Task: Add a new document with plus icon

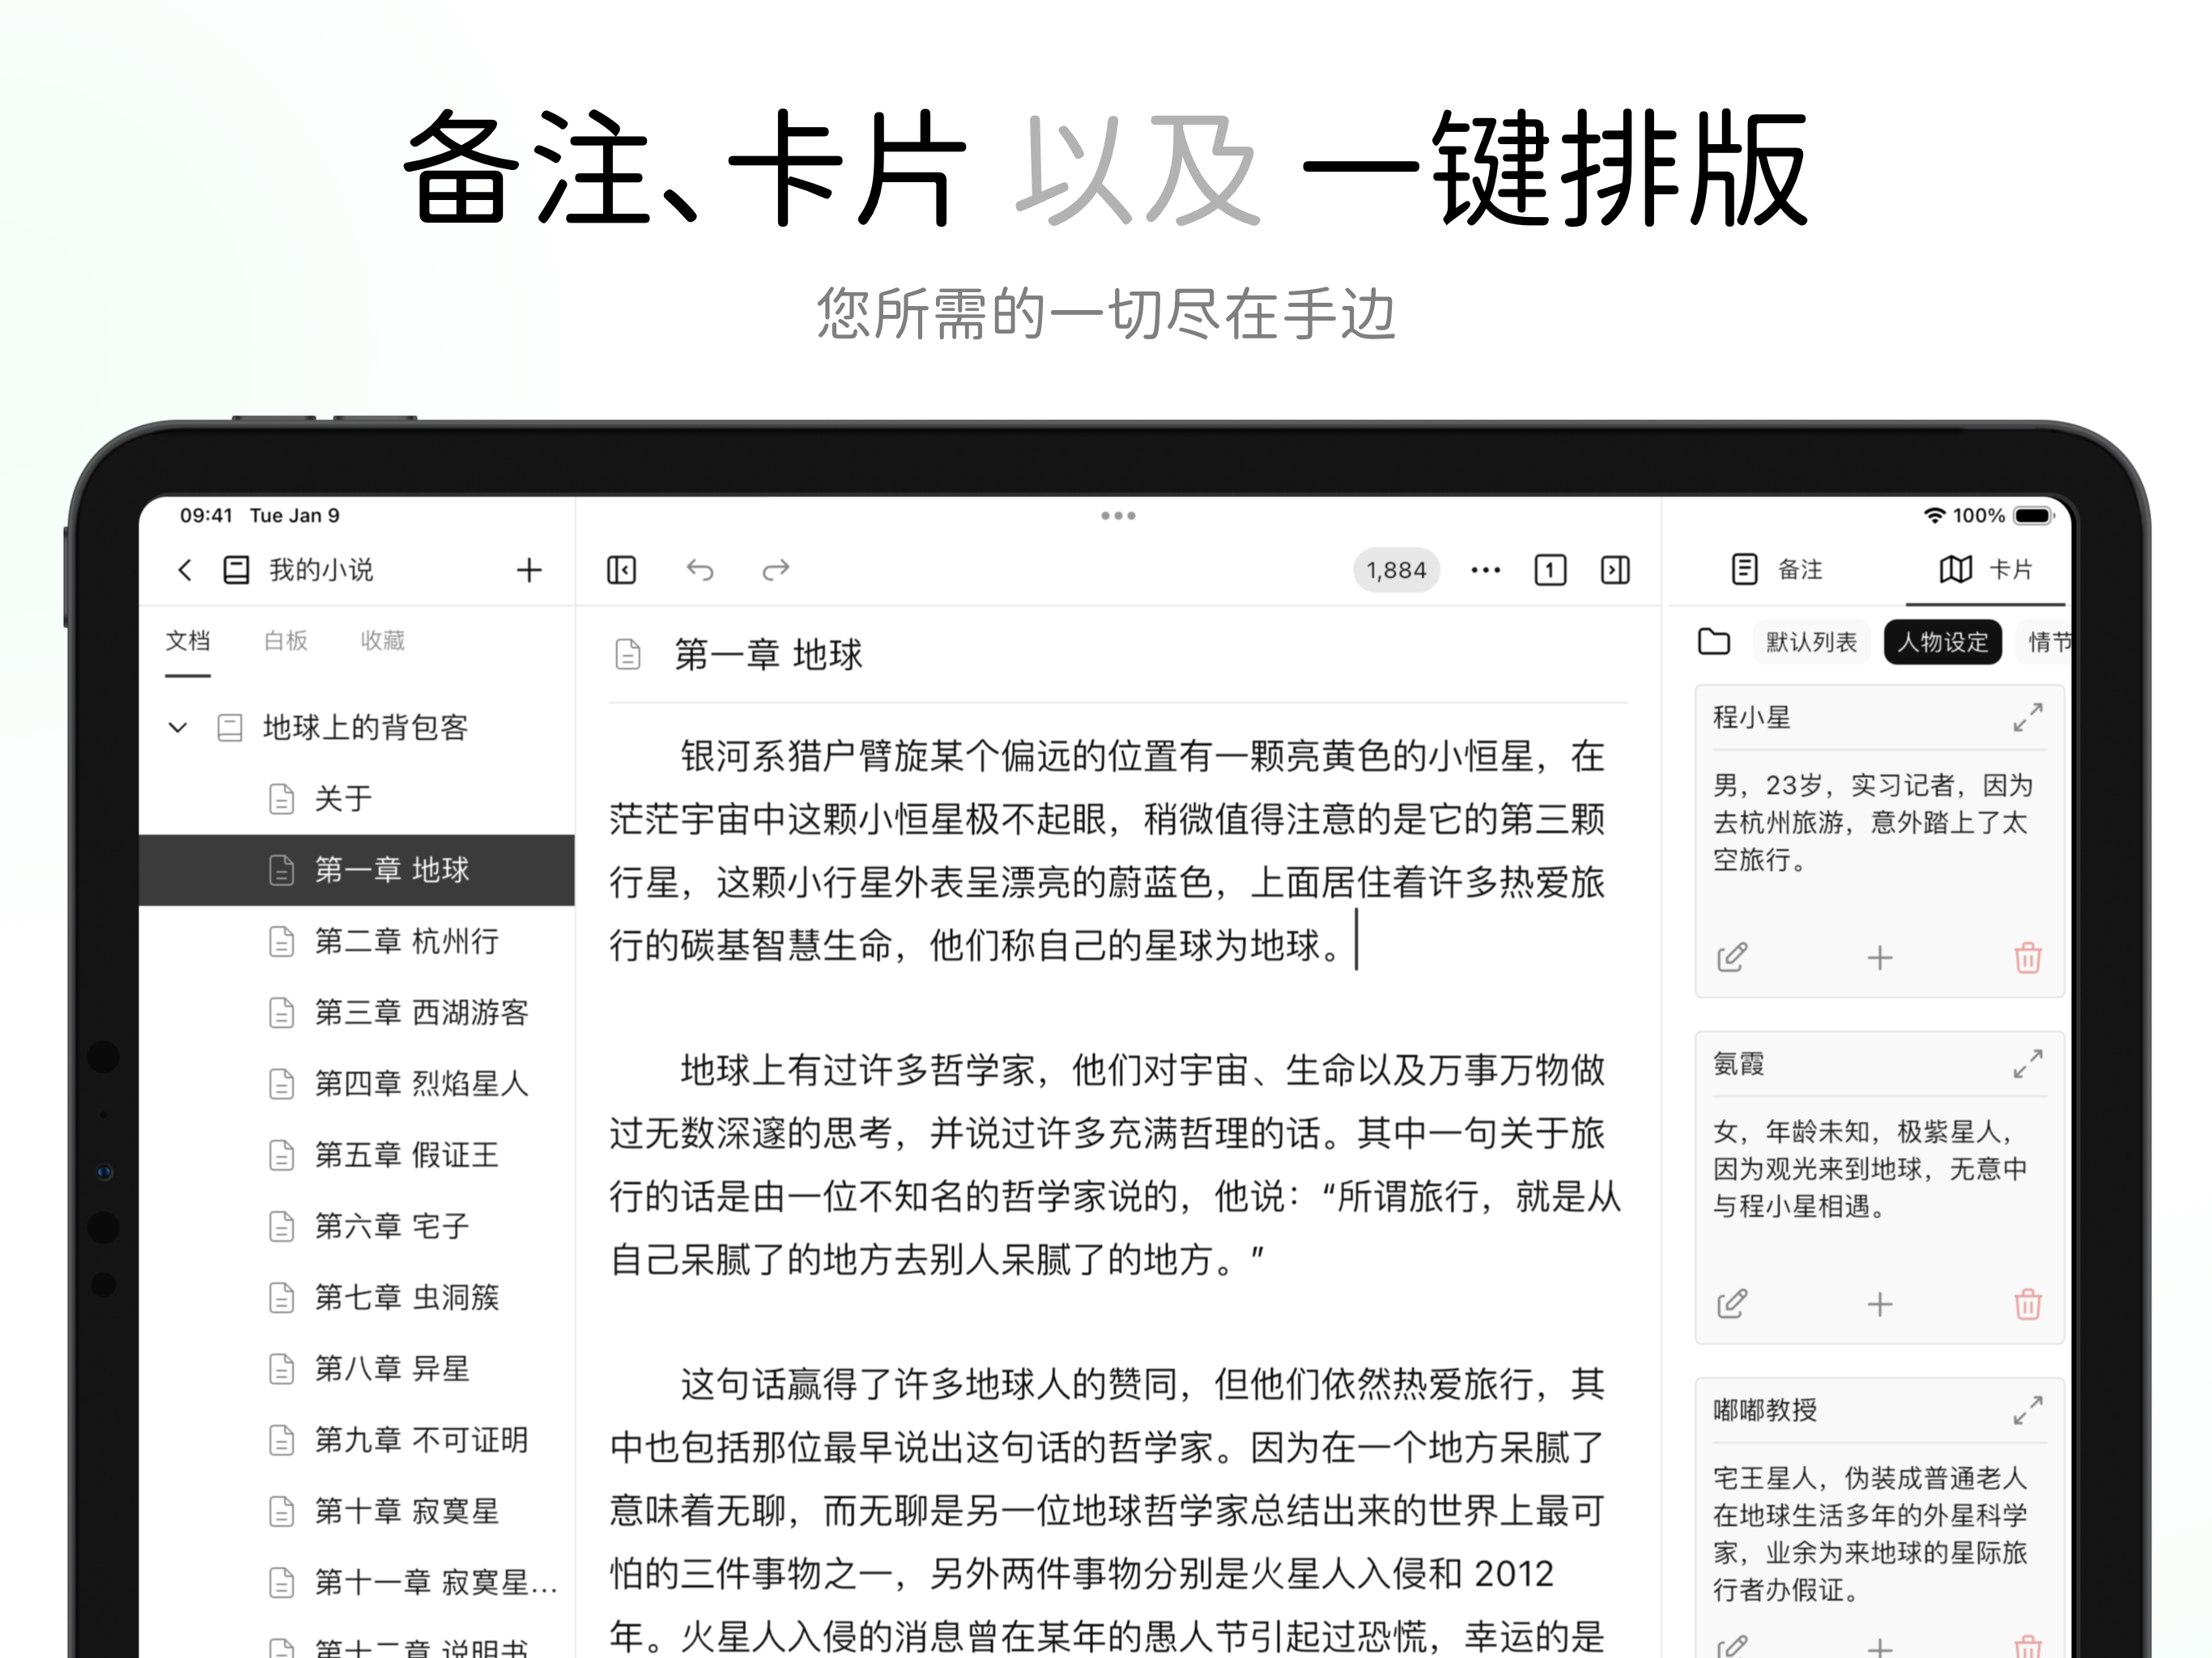Action: click(529, 570)
